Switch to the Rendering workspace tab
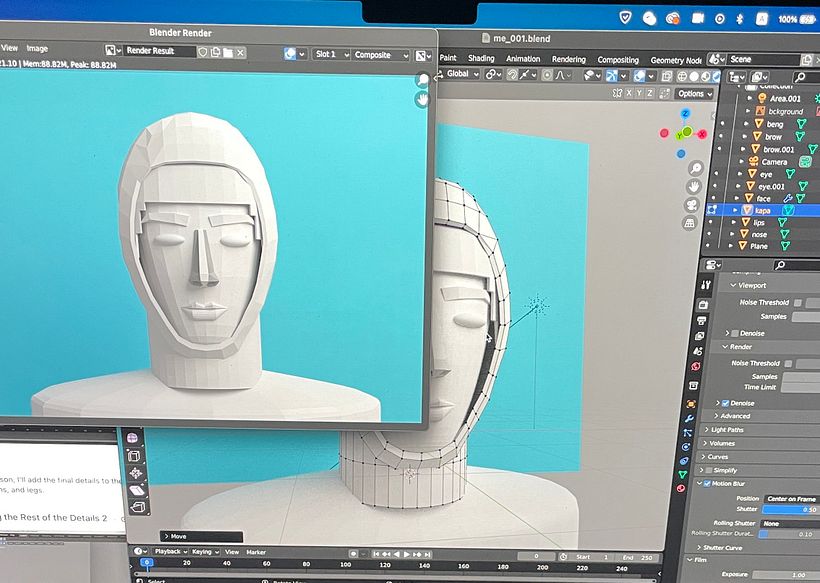 pyautogui.click(x=569, y=60)
